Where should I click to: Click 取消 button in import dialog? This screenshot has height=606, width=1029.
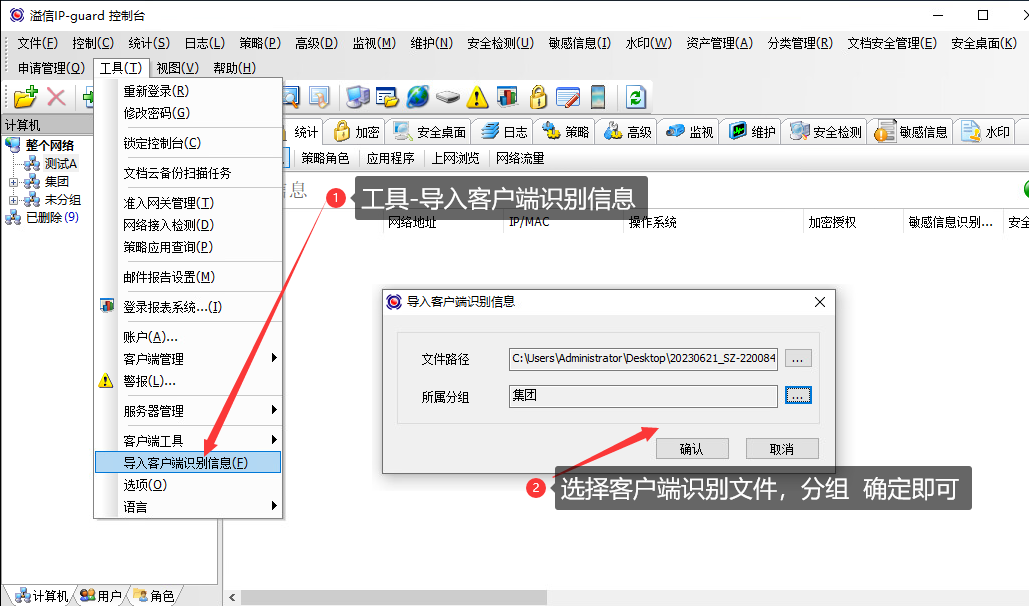click(782, 449)
